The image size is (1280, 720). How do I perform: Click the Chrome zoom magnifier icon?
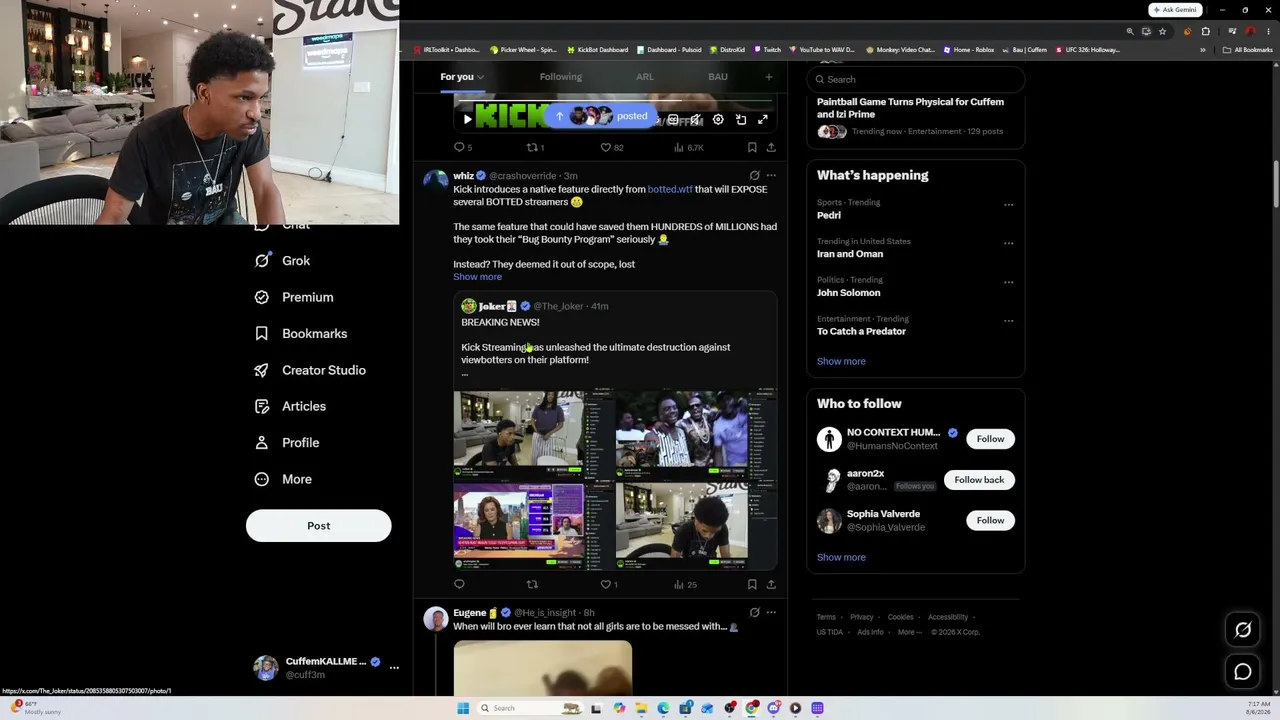[x=1130, y=31]
